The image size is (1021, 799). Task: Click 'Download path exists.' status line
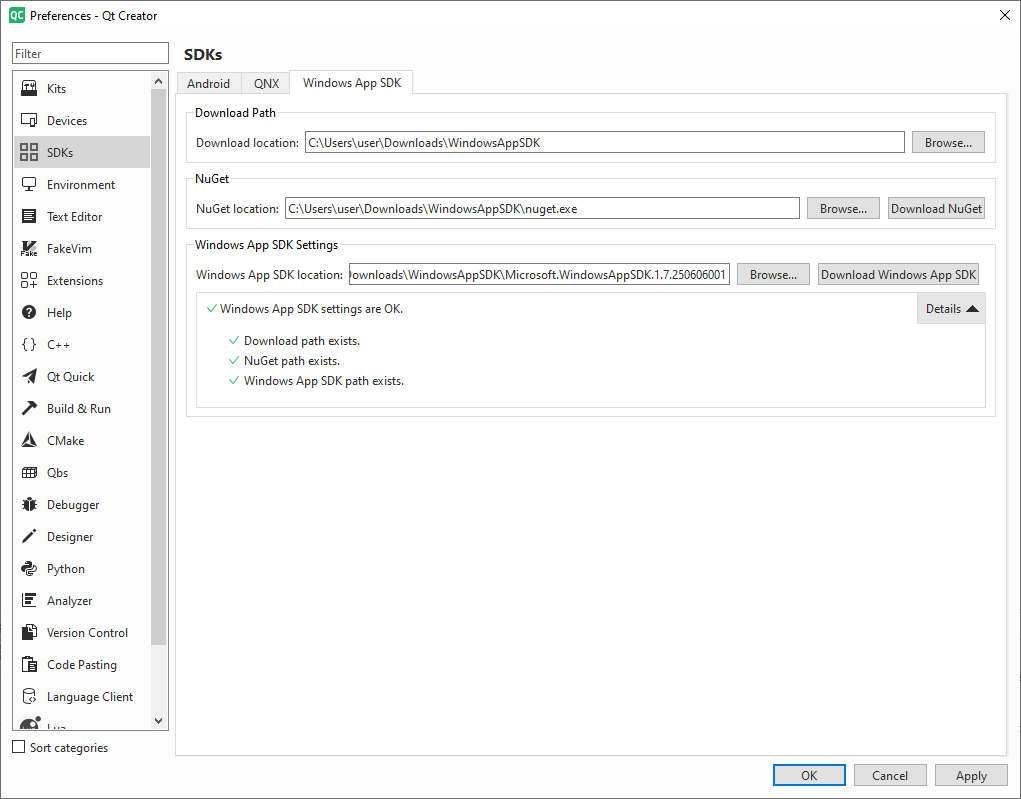301,341
